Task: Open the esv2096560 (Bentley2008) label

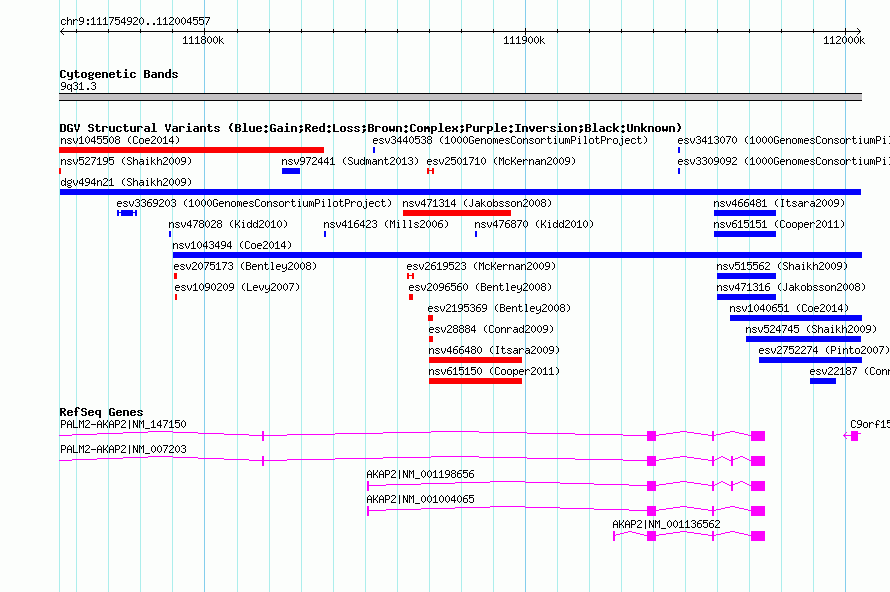Action: tap(480, 287)
